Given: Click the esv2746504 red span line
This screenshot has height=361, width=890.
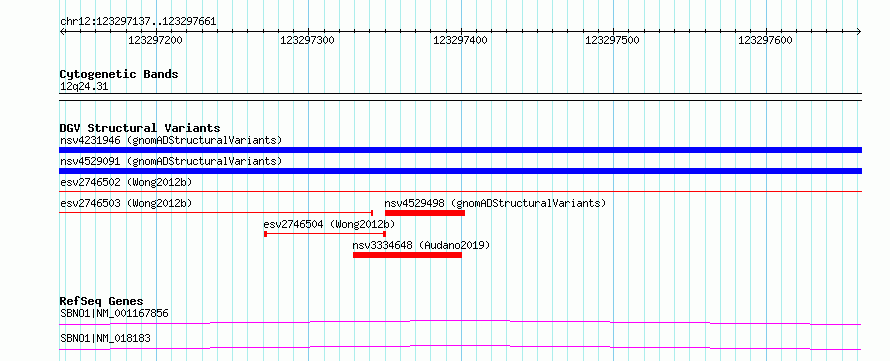Looking at the screenshot, I should click(x=325, y=234).
